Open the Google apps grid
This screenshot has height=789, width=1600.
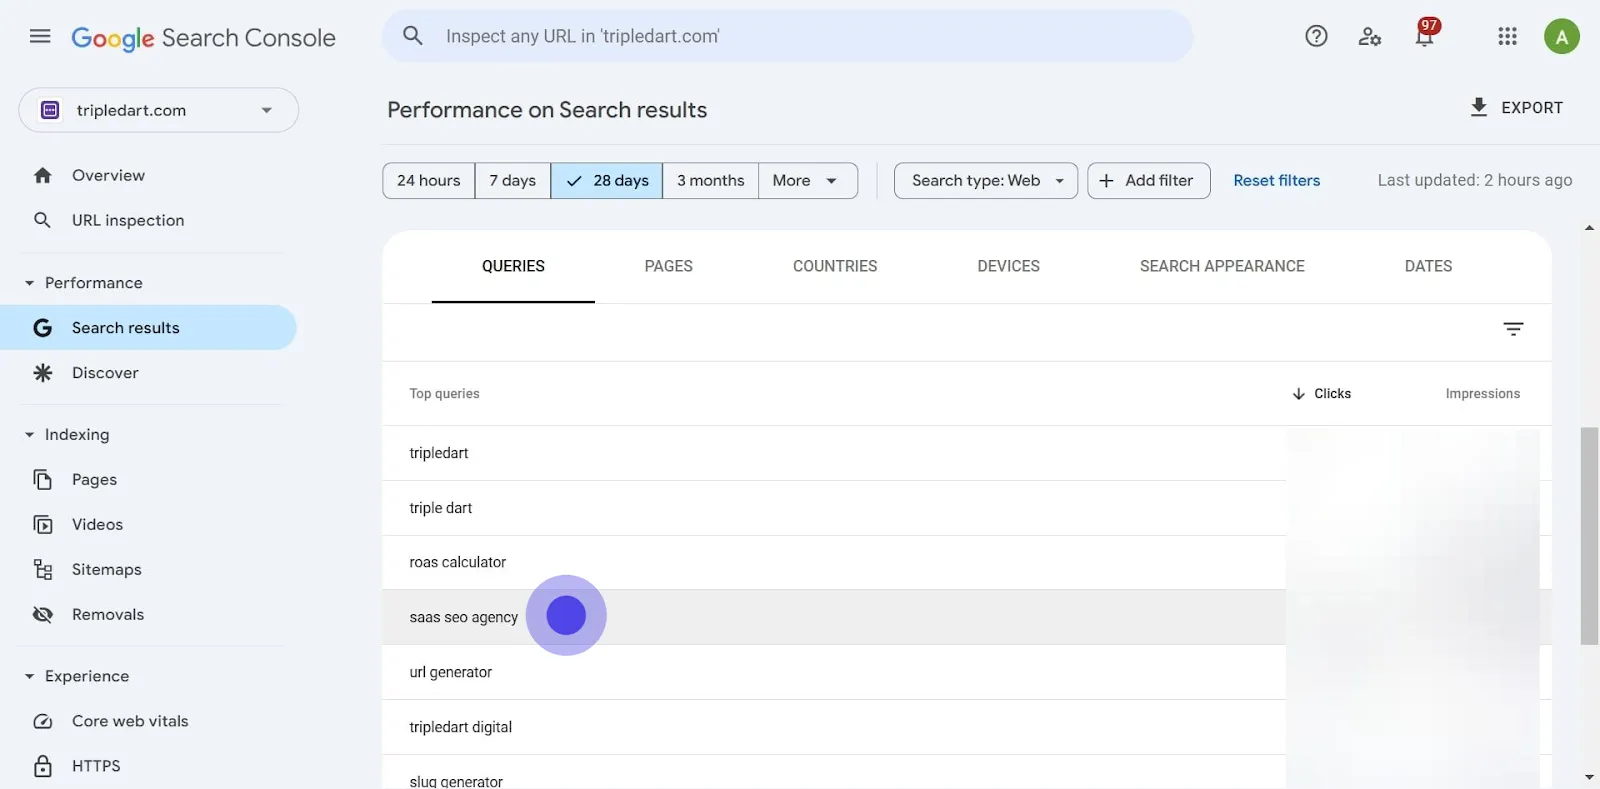click(x=1508, y=37)
